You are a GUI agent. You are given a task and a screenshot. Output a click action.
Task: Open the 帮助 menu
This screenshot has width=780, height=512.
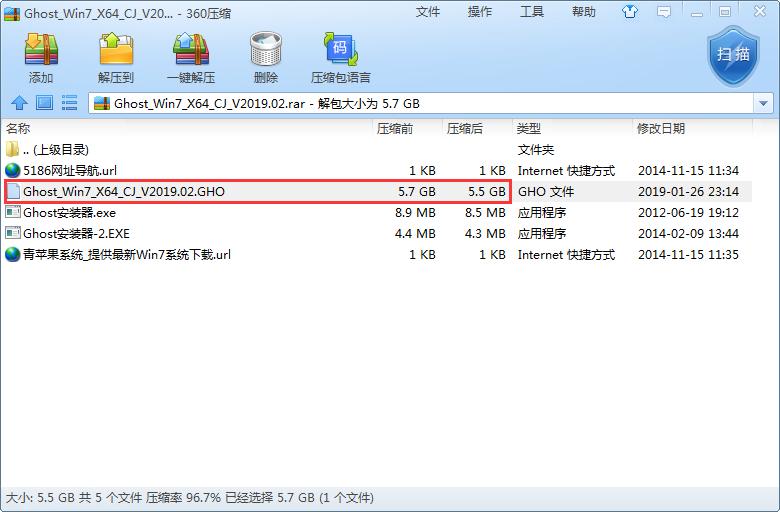click(584, 12)
